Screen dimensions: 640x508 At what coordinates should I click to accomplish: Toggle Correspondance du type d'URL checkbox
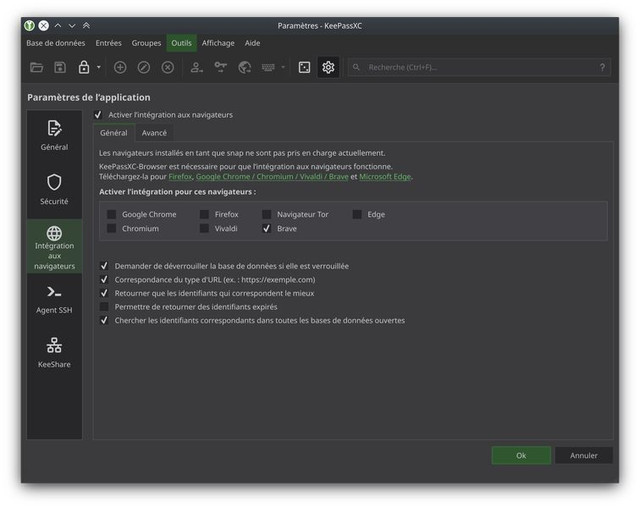click(104, 280)
